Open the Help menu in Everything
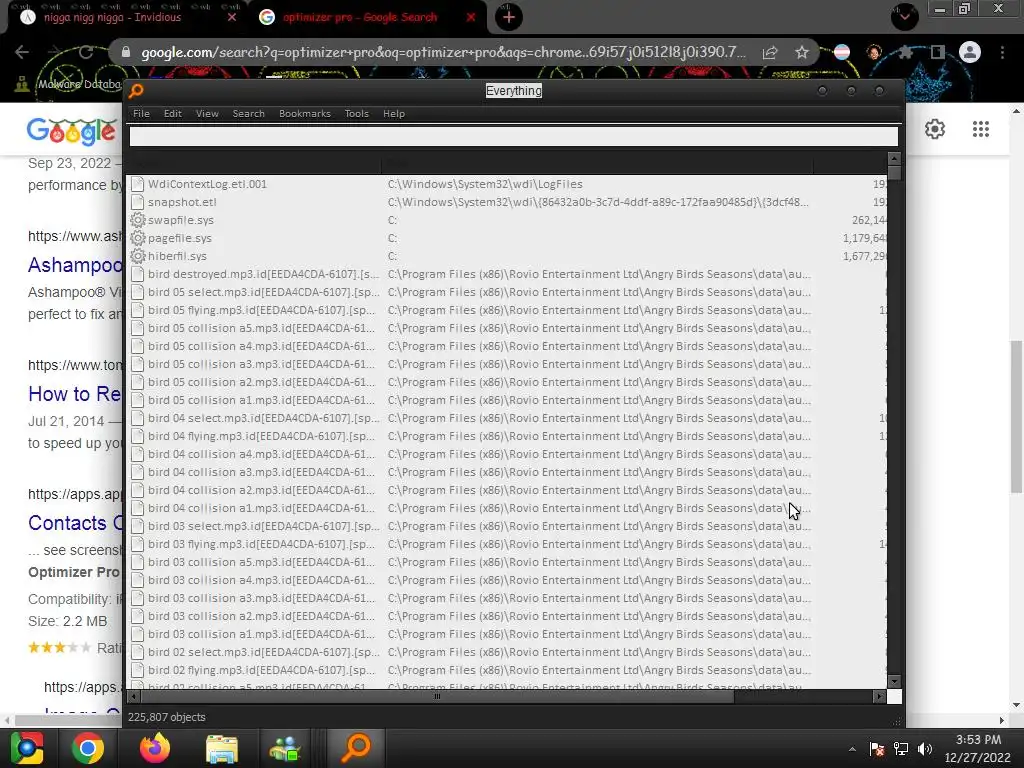This screenshot has width=1024, height=768. tap(394, 114)
